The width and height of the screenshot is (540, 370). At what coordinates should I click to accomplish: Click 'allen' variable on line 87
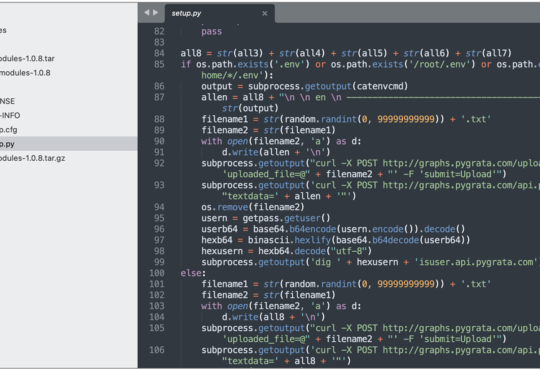pyautogui.click(x=214, y=97)
